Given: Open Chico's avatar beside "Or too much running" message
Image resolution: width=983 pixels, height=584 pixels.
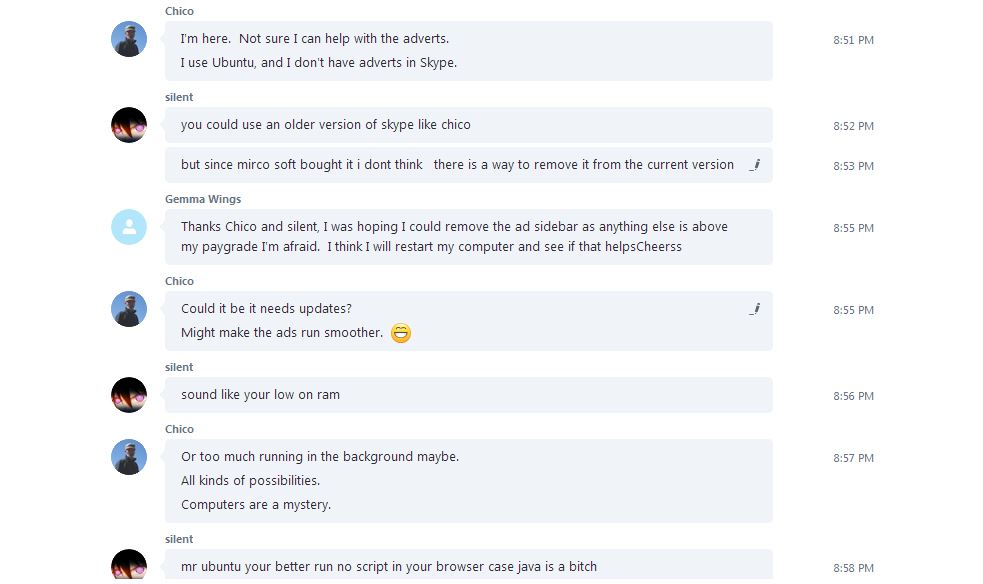Looking at the screenshot, I should [x=129, y=457].
